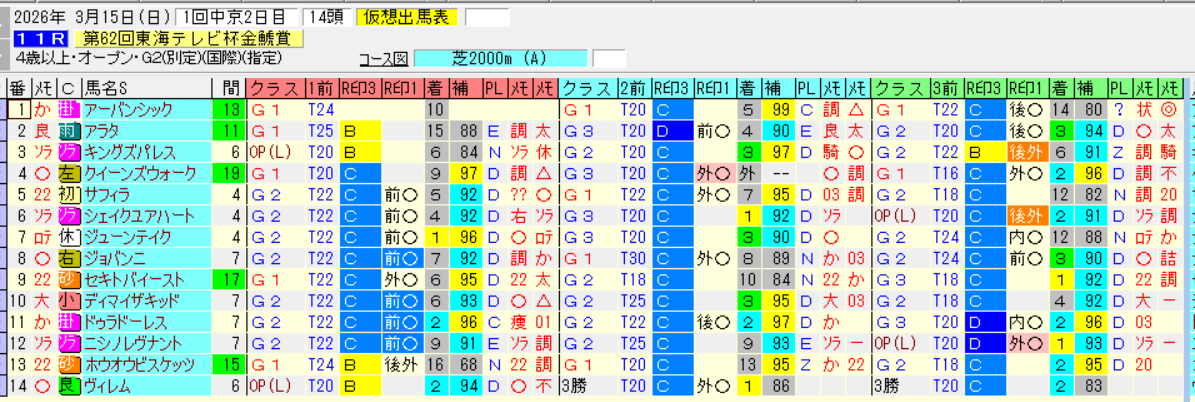Click the ソラ badge beside キングズパレス
The width and height of the screenshot is (1195, 402).
click(x=67, y=152)
